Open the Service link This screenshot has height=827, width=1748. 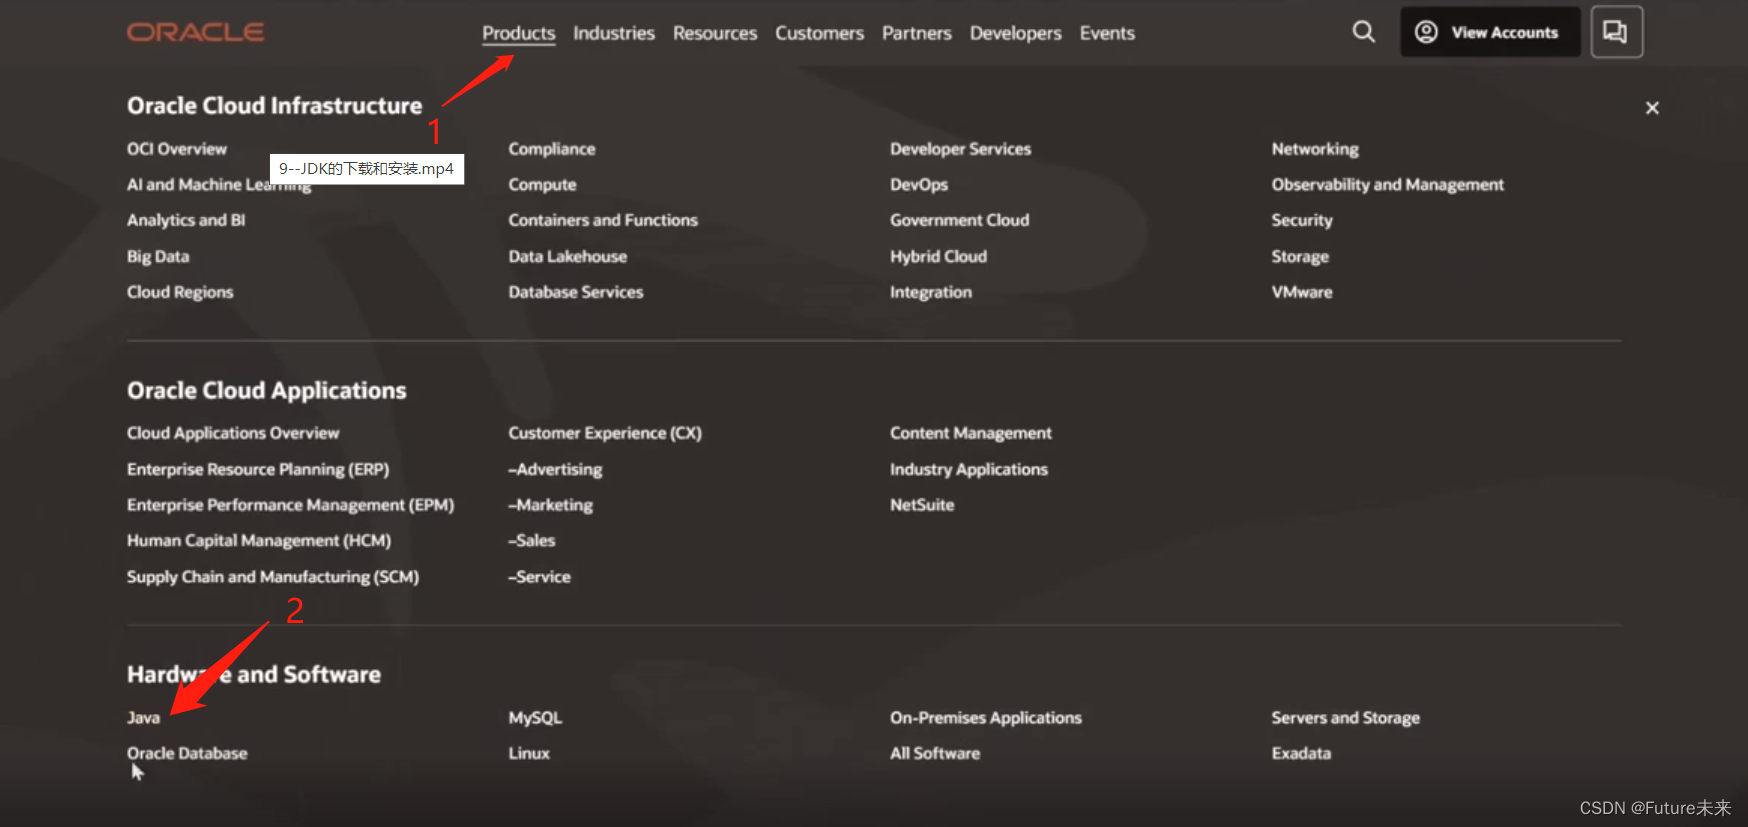click(x=539, y=577)
